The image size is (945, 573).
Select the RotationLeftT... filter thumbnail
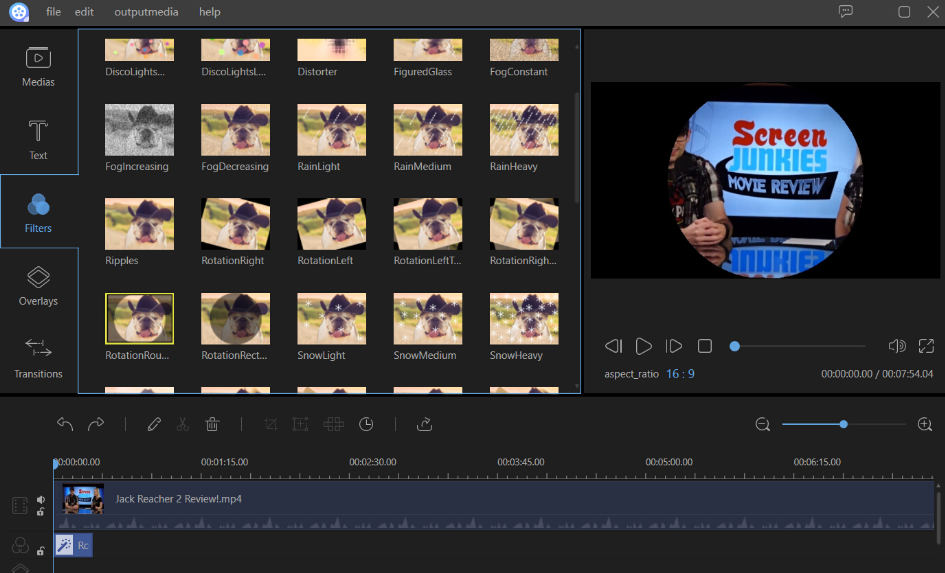[x=428, y=224]
